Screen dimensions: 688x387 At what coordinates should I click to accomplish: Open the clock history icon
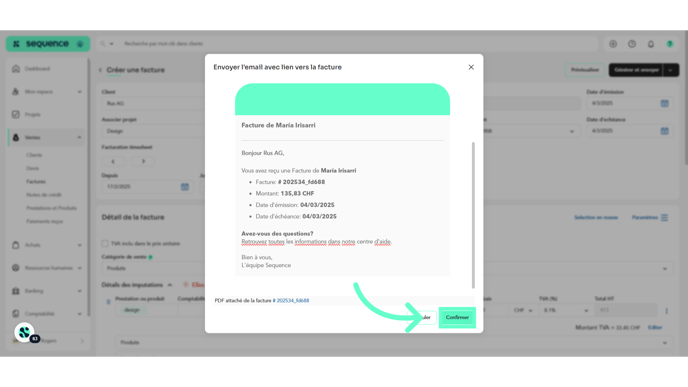[632, 44]
